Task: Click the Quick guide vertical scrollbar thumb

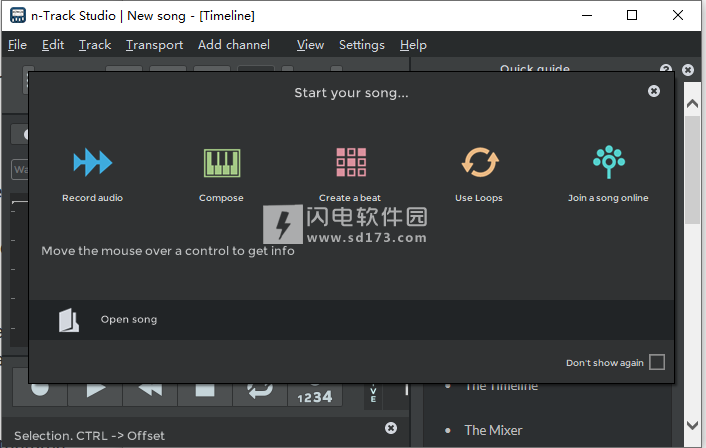Action: 692,170
